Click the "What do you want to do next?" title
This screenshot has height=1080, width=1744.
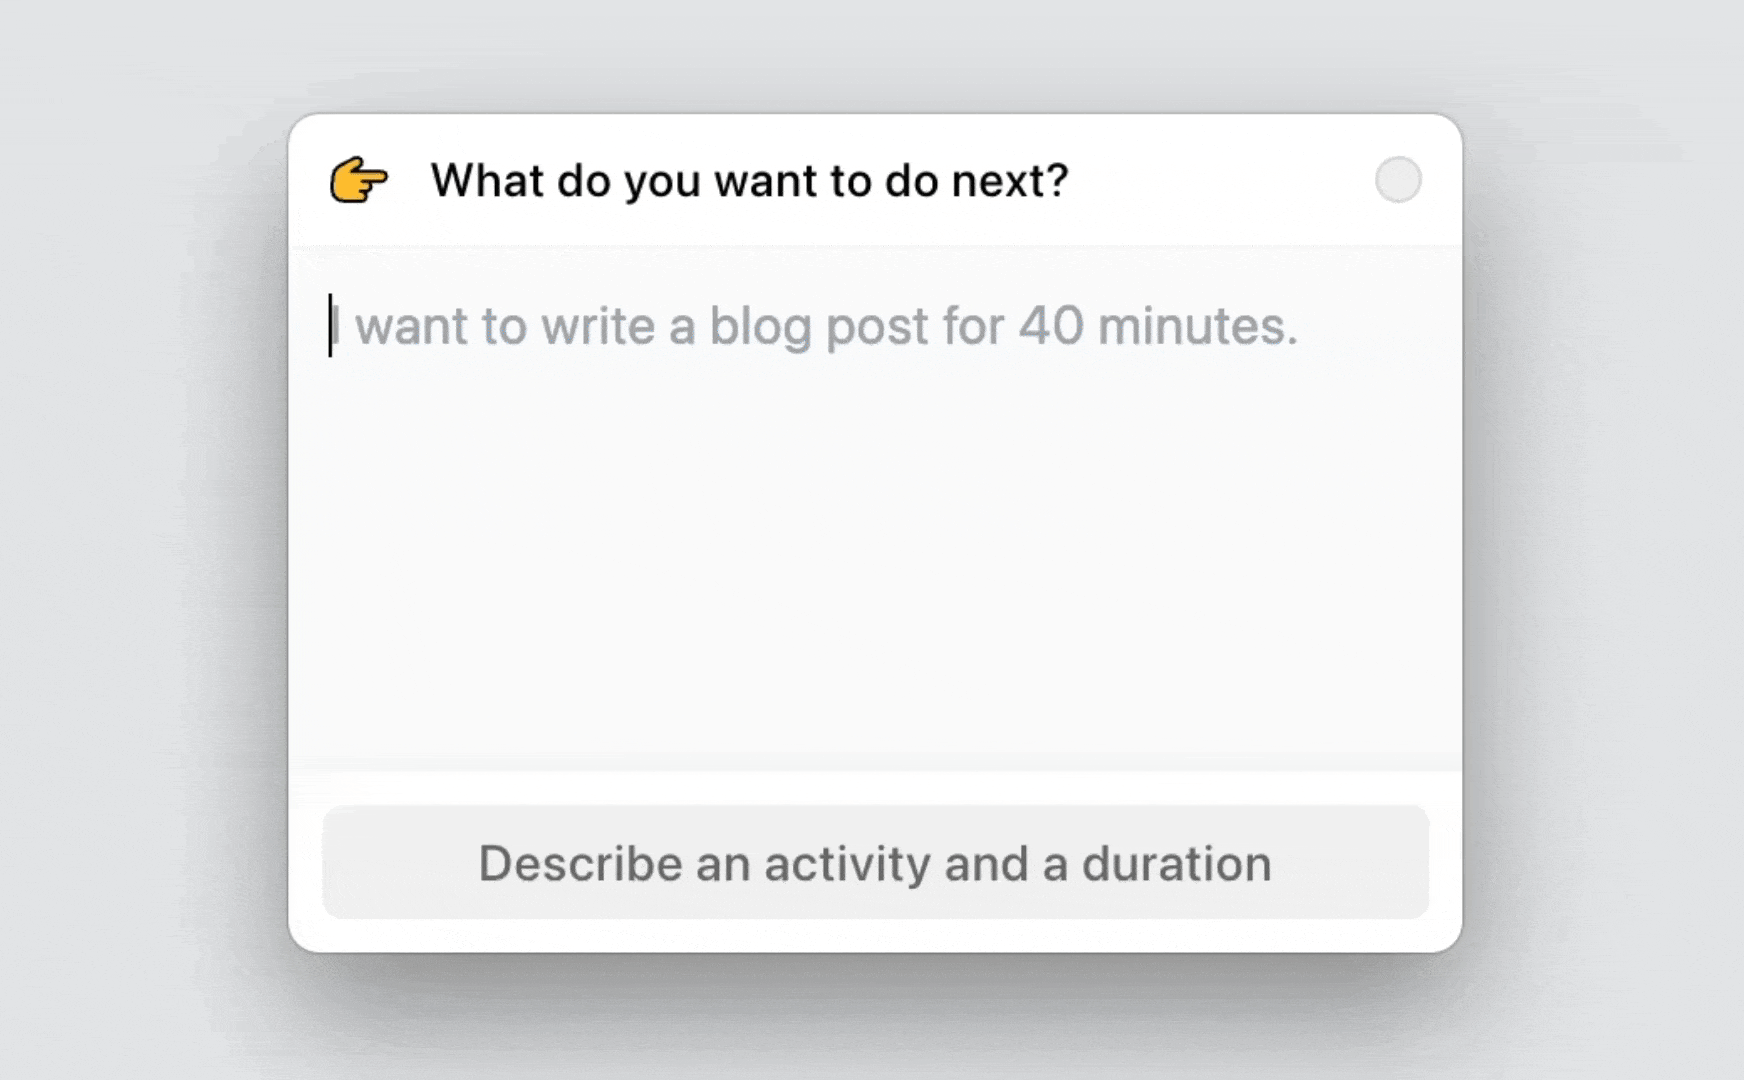click(x=749, y=181)
